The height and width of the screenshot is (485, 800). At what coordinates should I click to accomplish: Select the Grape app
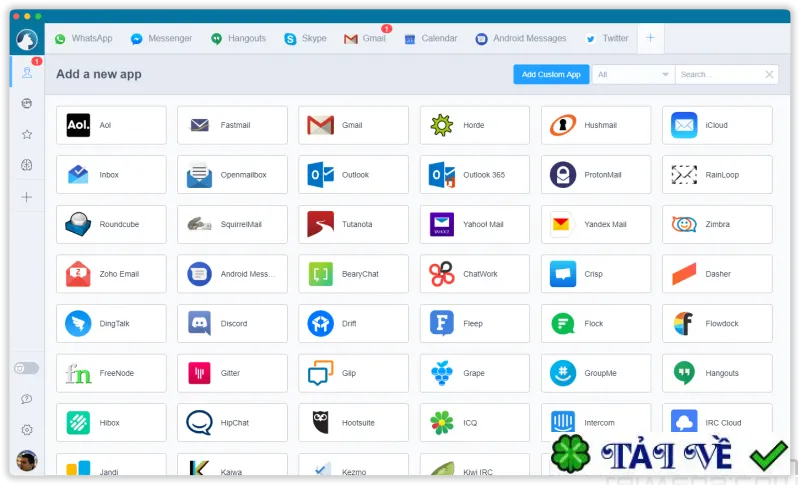click(475, 373)
